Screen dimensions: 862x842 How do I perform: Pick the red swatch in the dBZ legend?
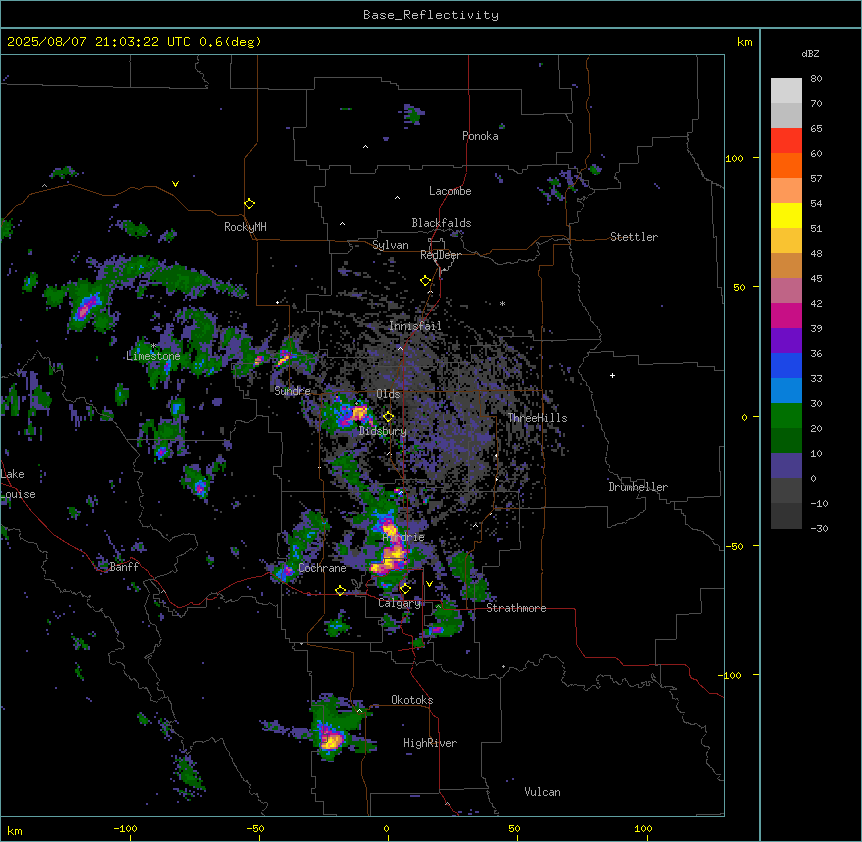coord(786,141)
